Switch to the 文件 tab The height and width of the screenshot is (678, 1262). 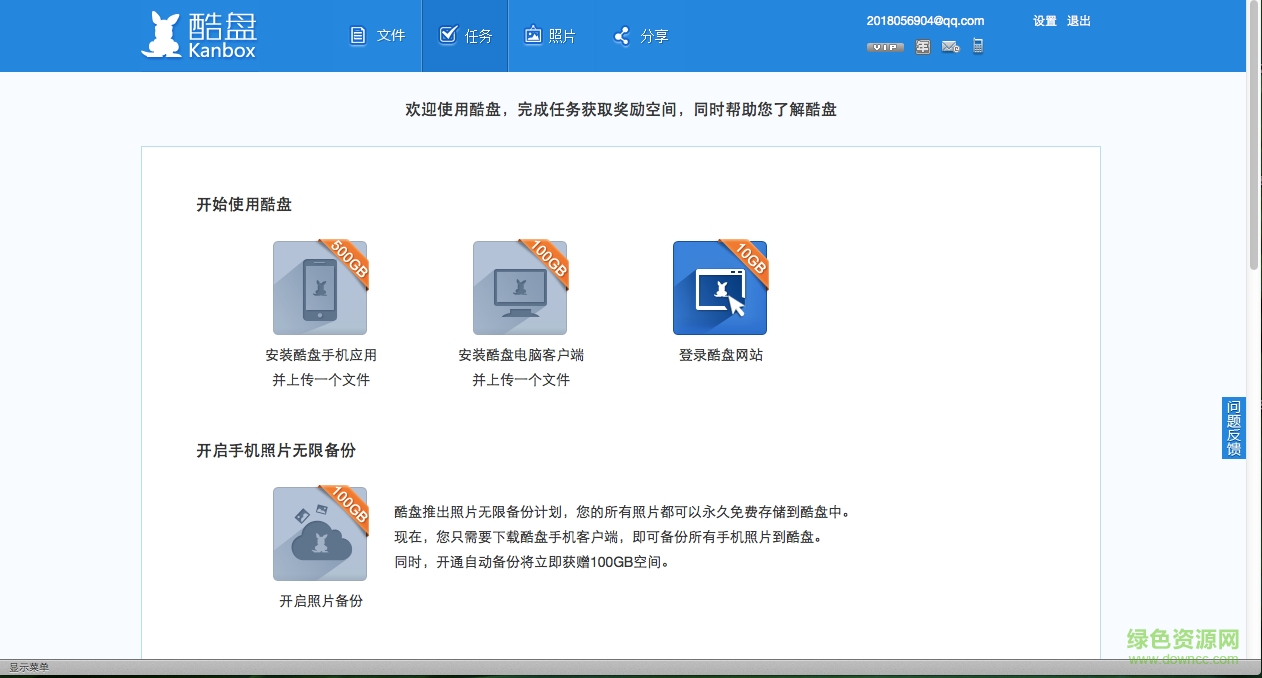click(x=377, y=35)
